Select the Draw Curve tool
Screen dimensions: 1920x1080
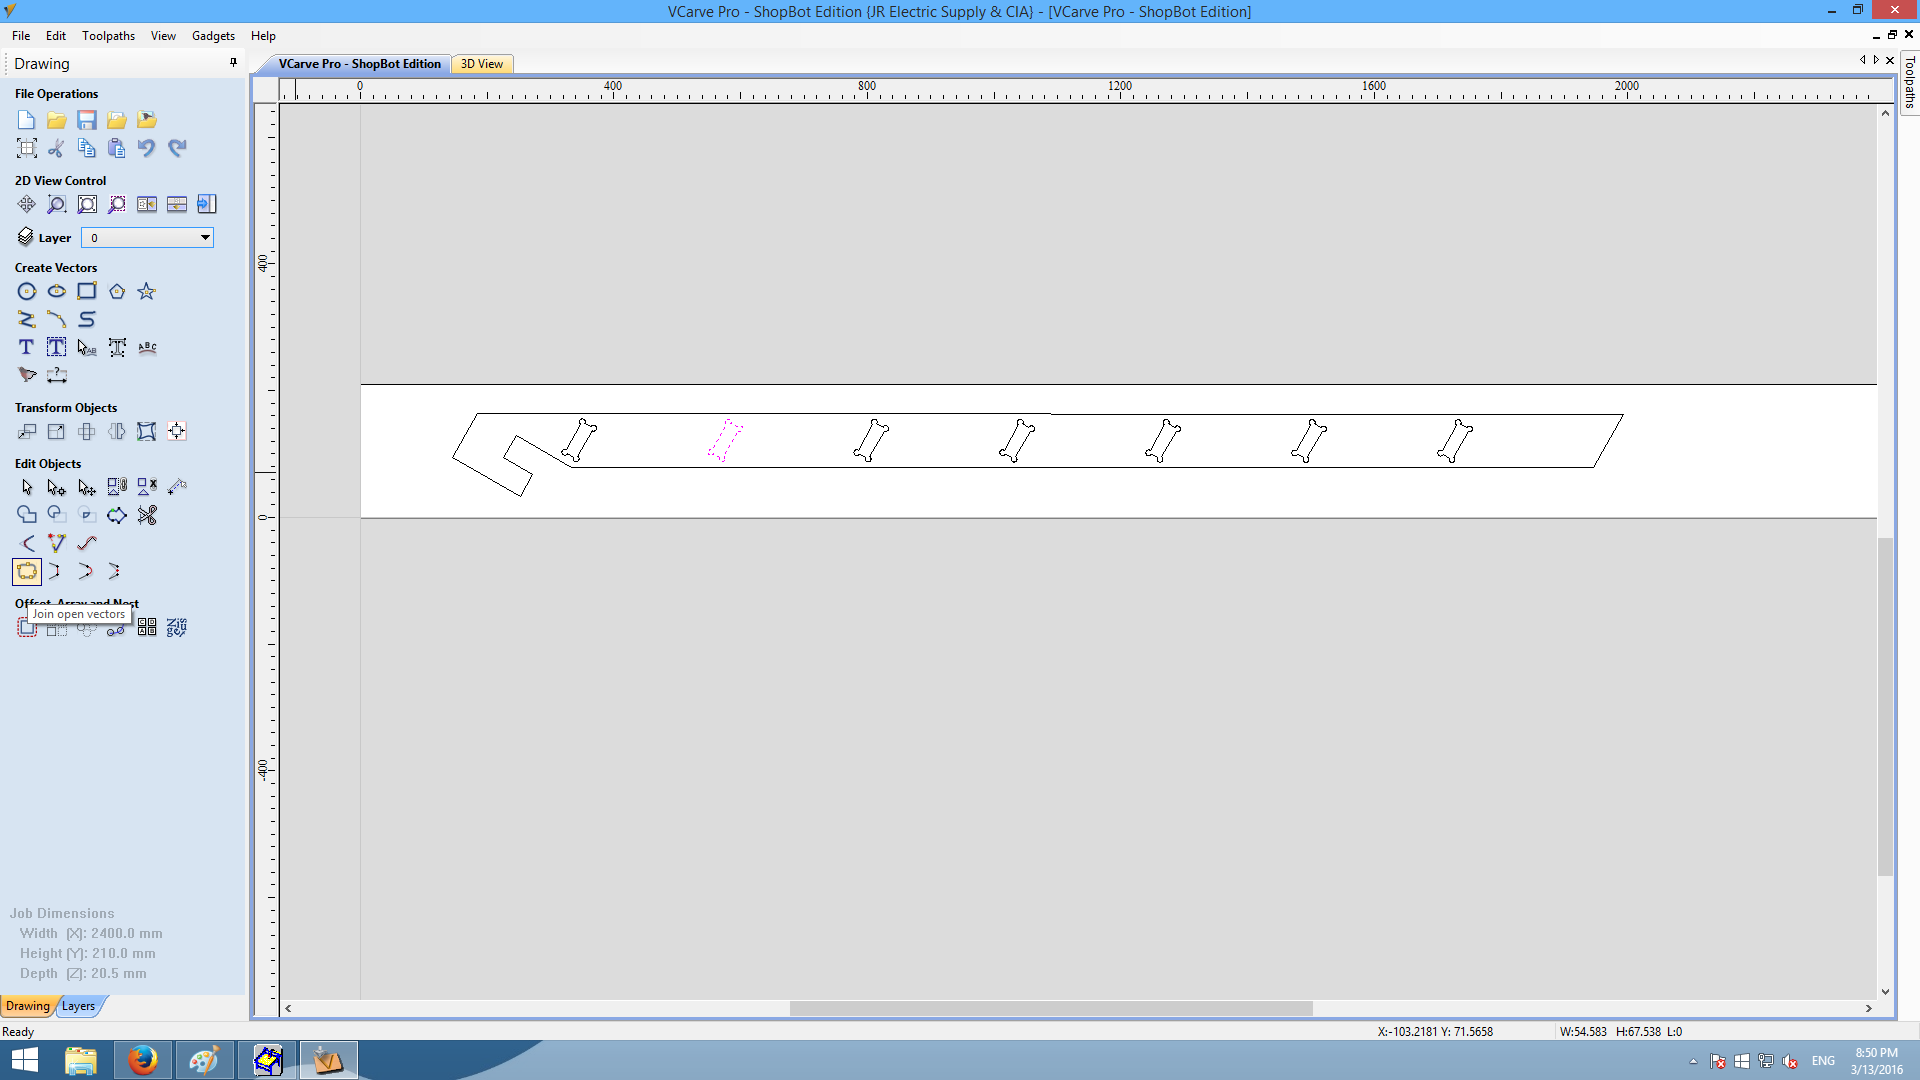point(87,319)
